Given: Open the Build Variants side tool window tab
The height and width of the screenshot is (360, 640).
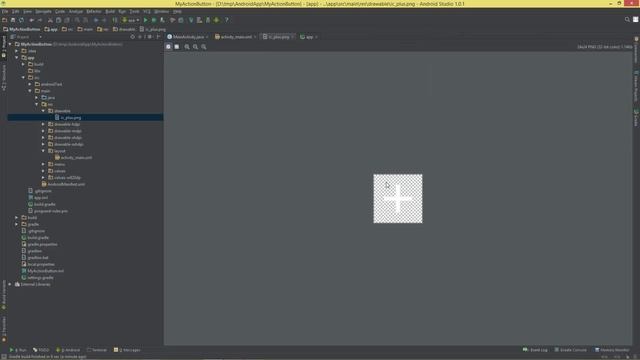Looking at the screenshot, I should coord(4,295).
